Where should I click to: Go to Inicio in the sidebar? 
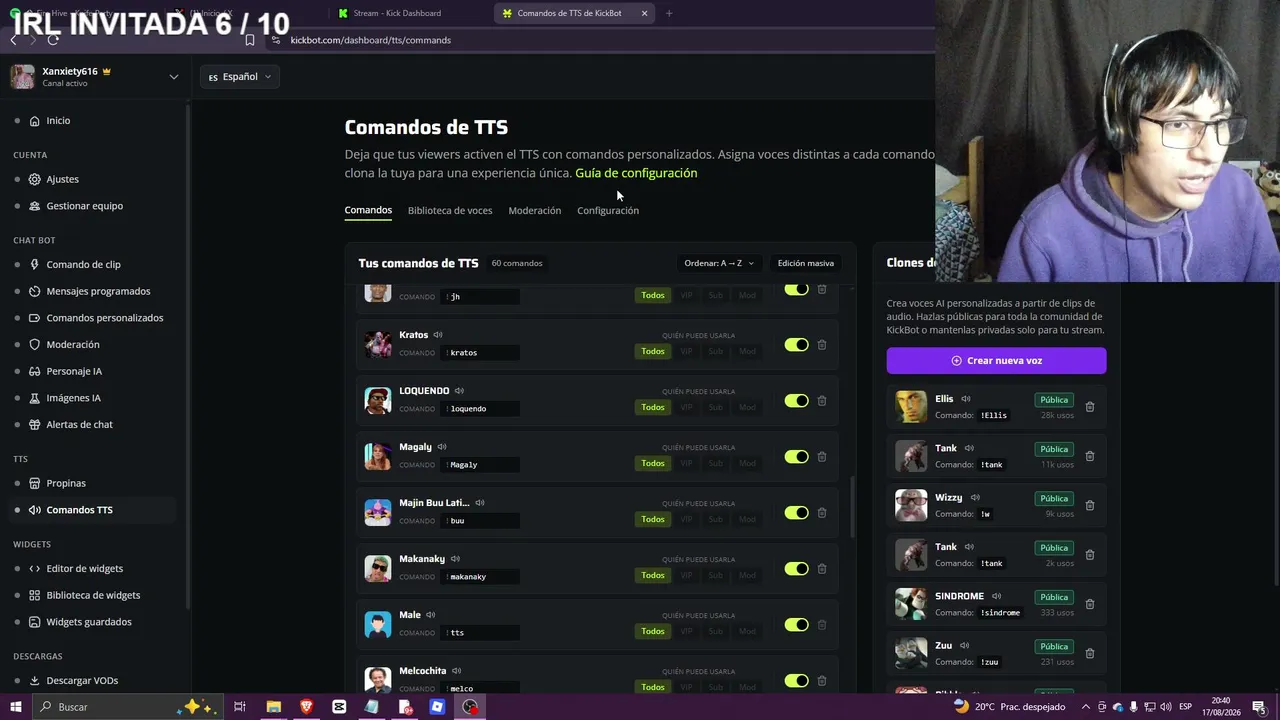pos(58,121)
